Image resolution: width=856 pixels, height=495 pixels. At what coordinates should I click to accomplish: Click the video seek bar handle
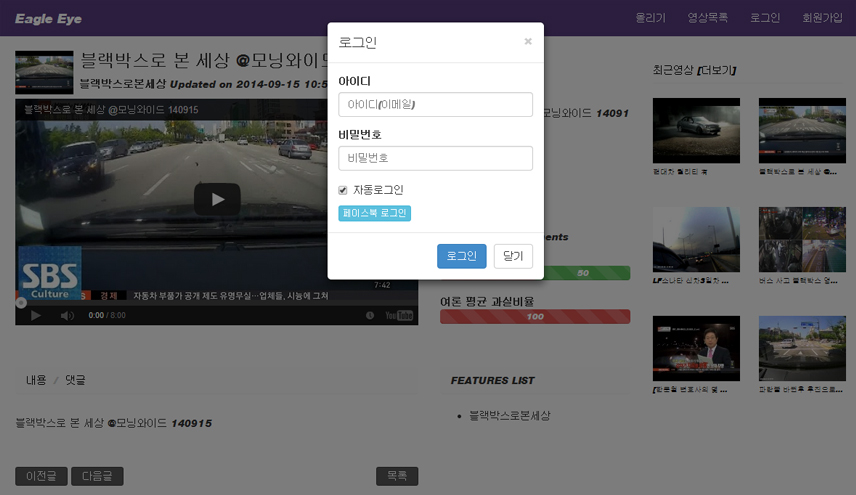click(19, 301)
